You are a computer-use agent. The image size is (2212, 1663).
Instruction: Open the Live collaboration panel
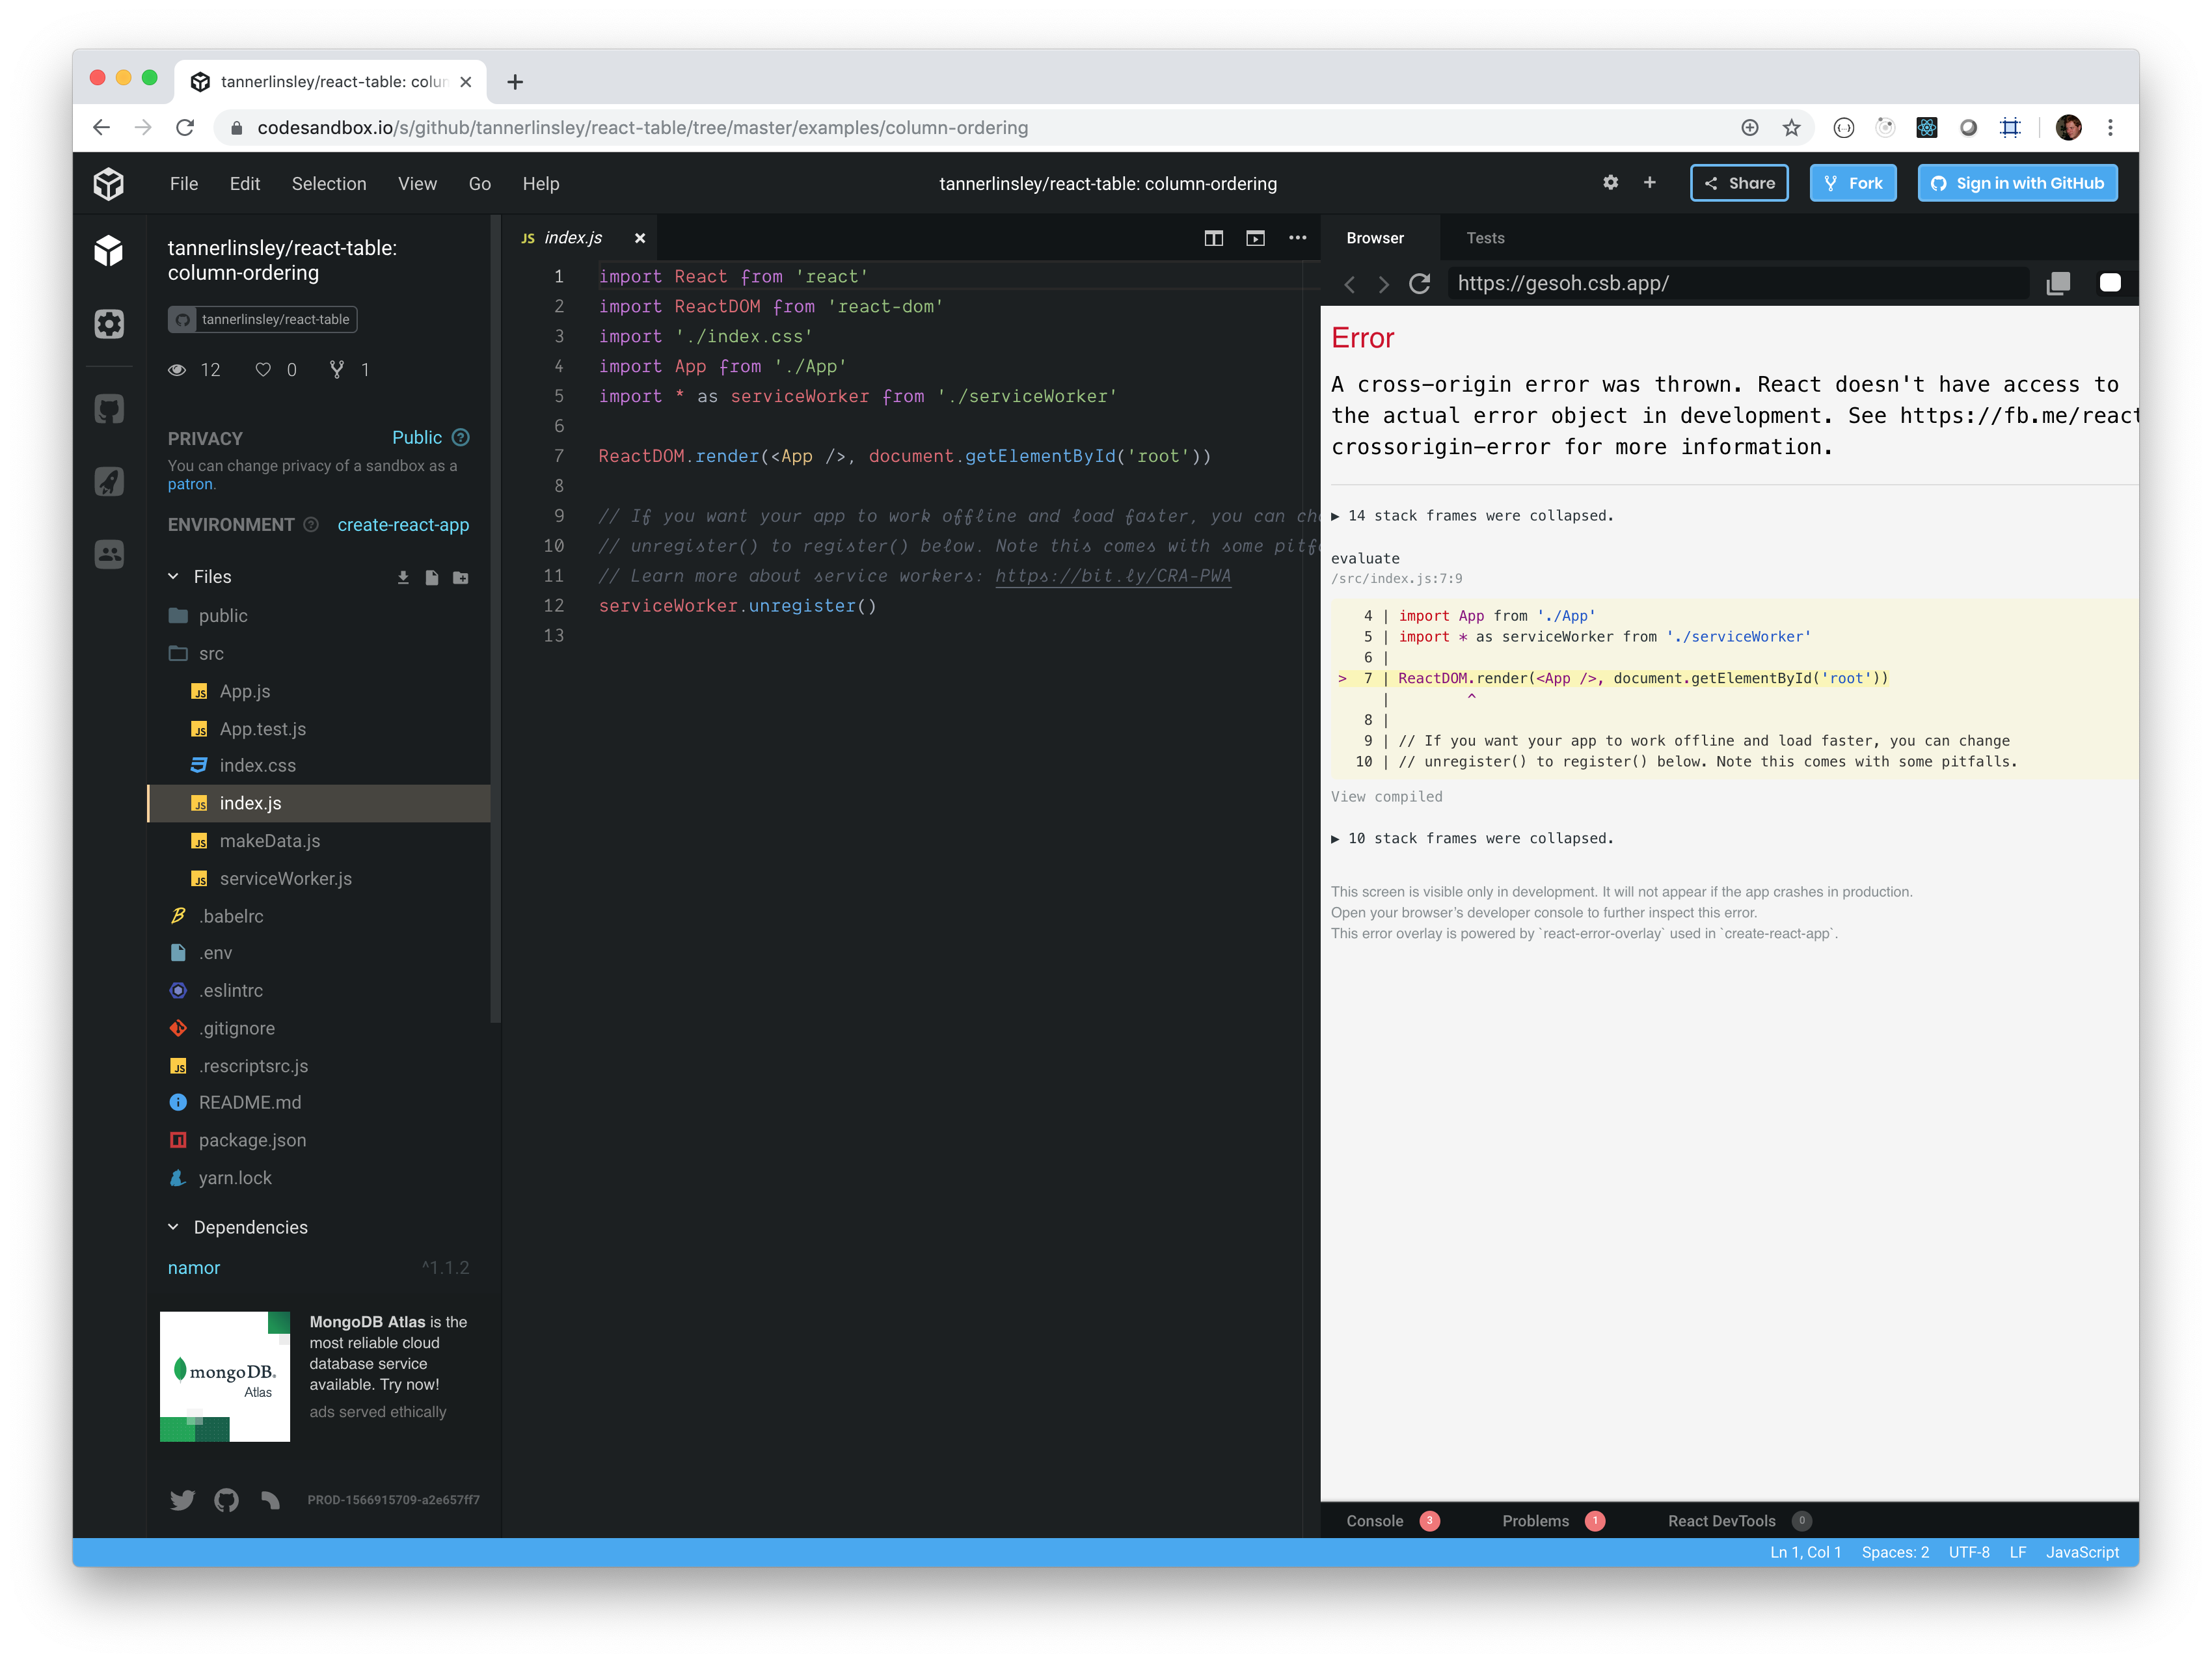[x=109, y=554]
